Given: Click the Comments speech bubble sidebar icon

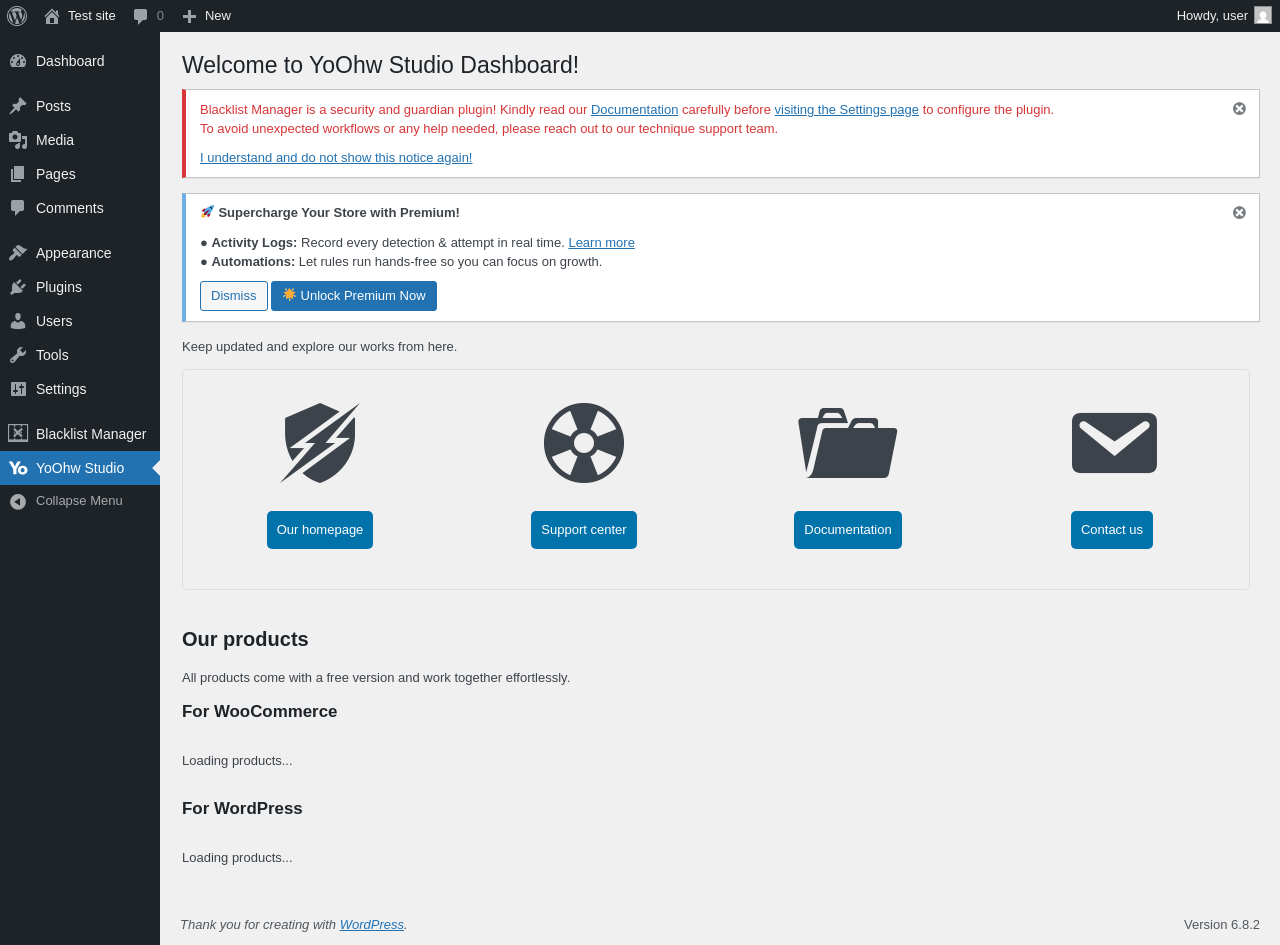Looking at the screenshot, I should (x=18, y=208).
